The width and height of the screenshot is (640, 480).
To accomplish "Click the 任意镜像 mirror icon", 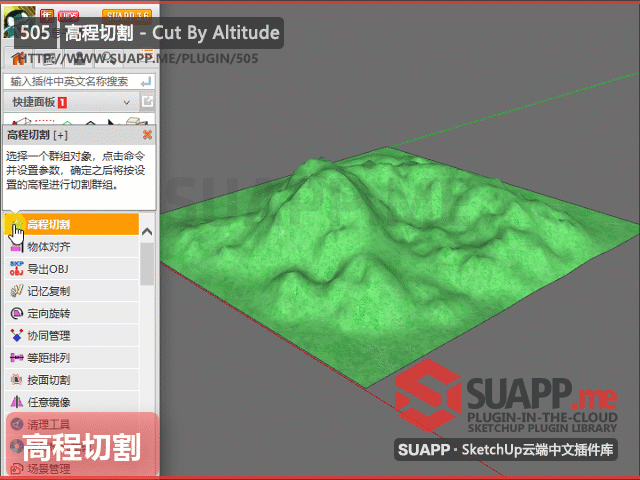I will click(x=16, y=402).
